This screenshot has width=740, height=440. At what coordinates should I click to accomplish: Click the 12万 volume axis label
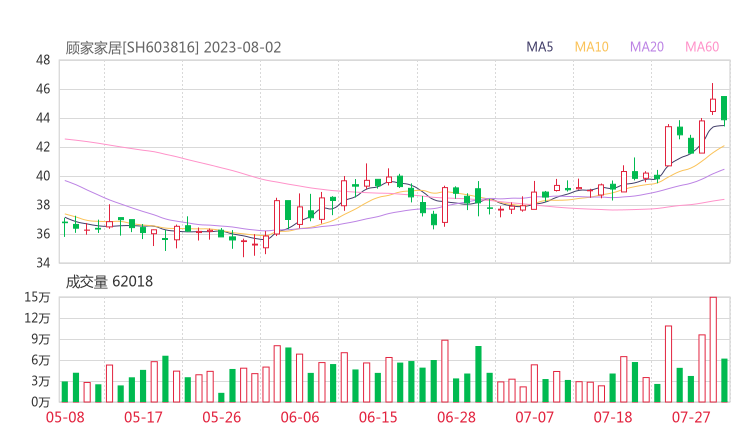click(37, 318)
